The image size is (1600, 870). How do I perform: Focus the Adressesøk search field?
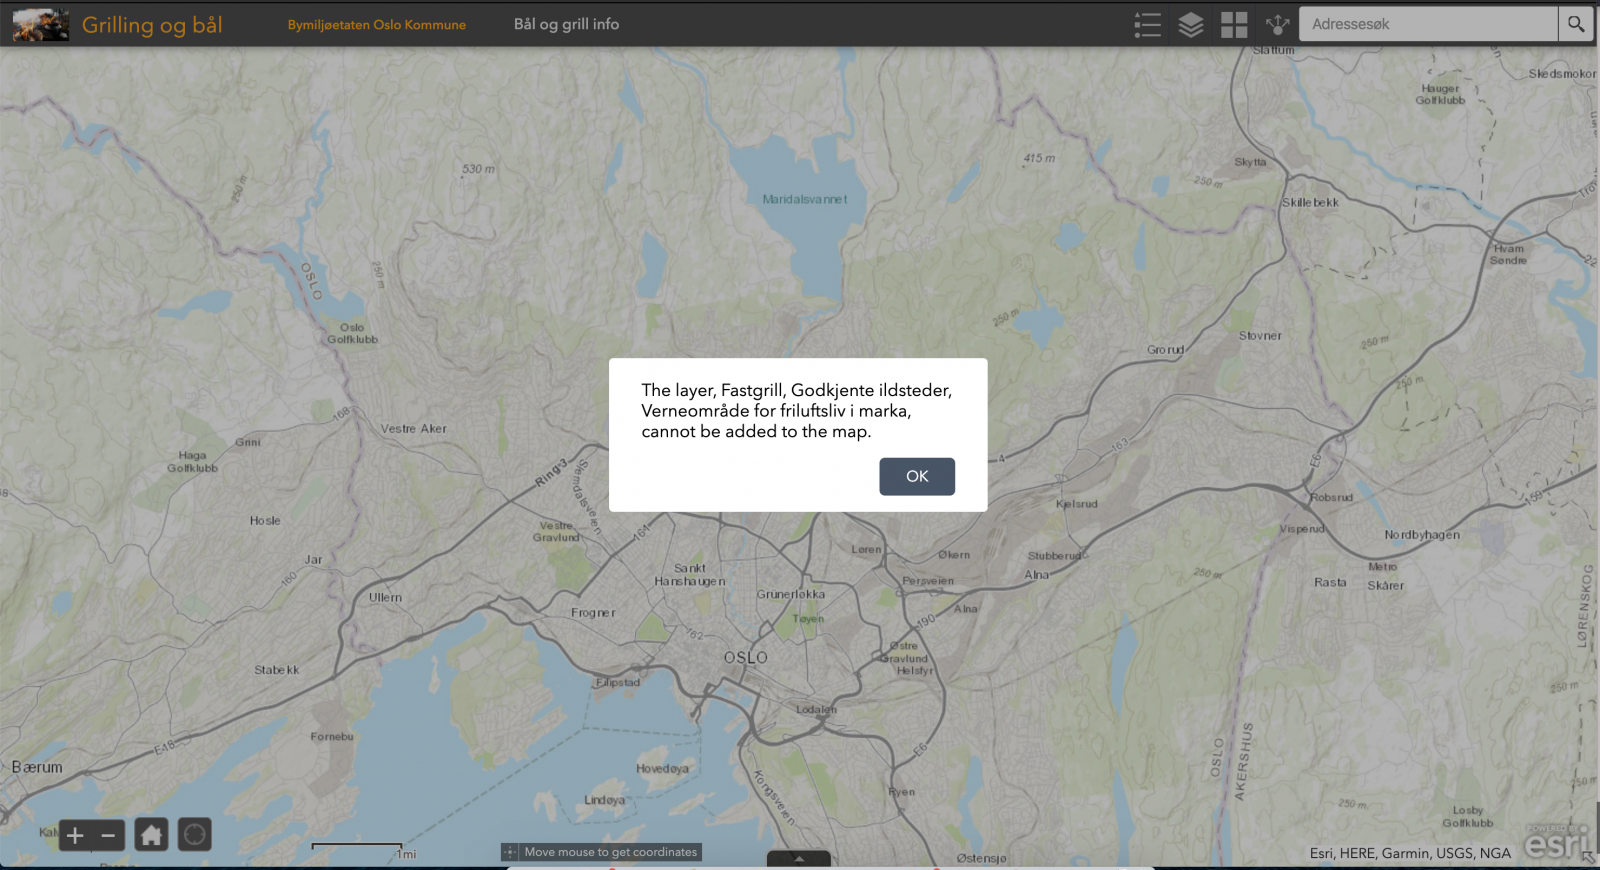1428,24
